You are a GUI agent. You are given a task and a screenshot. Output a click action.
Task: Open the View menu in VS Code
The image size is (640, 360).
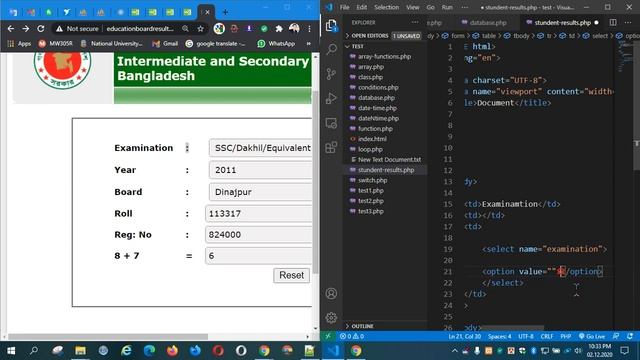413,7
